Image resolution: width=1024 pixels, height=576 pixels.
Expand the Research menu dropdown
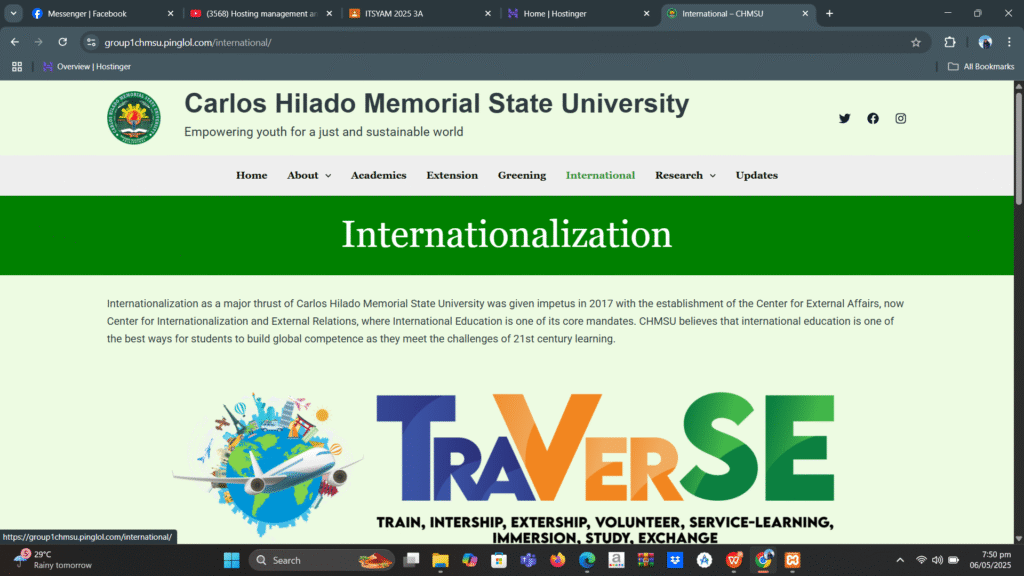(x=685, y=175)
